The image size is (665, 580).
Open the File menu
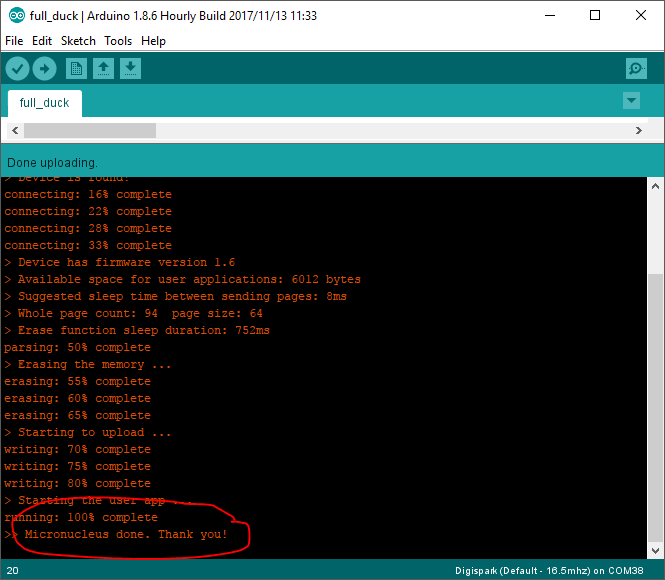click(14, 41)
